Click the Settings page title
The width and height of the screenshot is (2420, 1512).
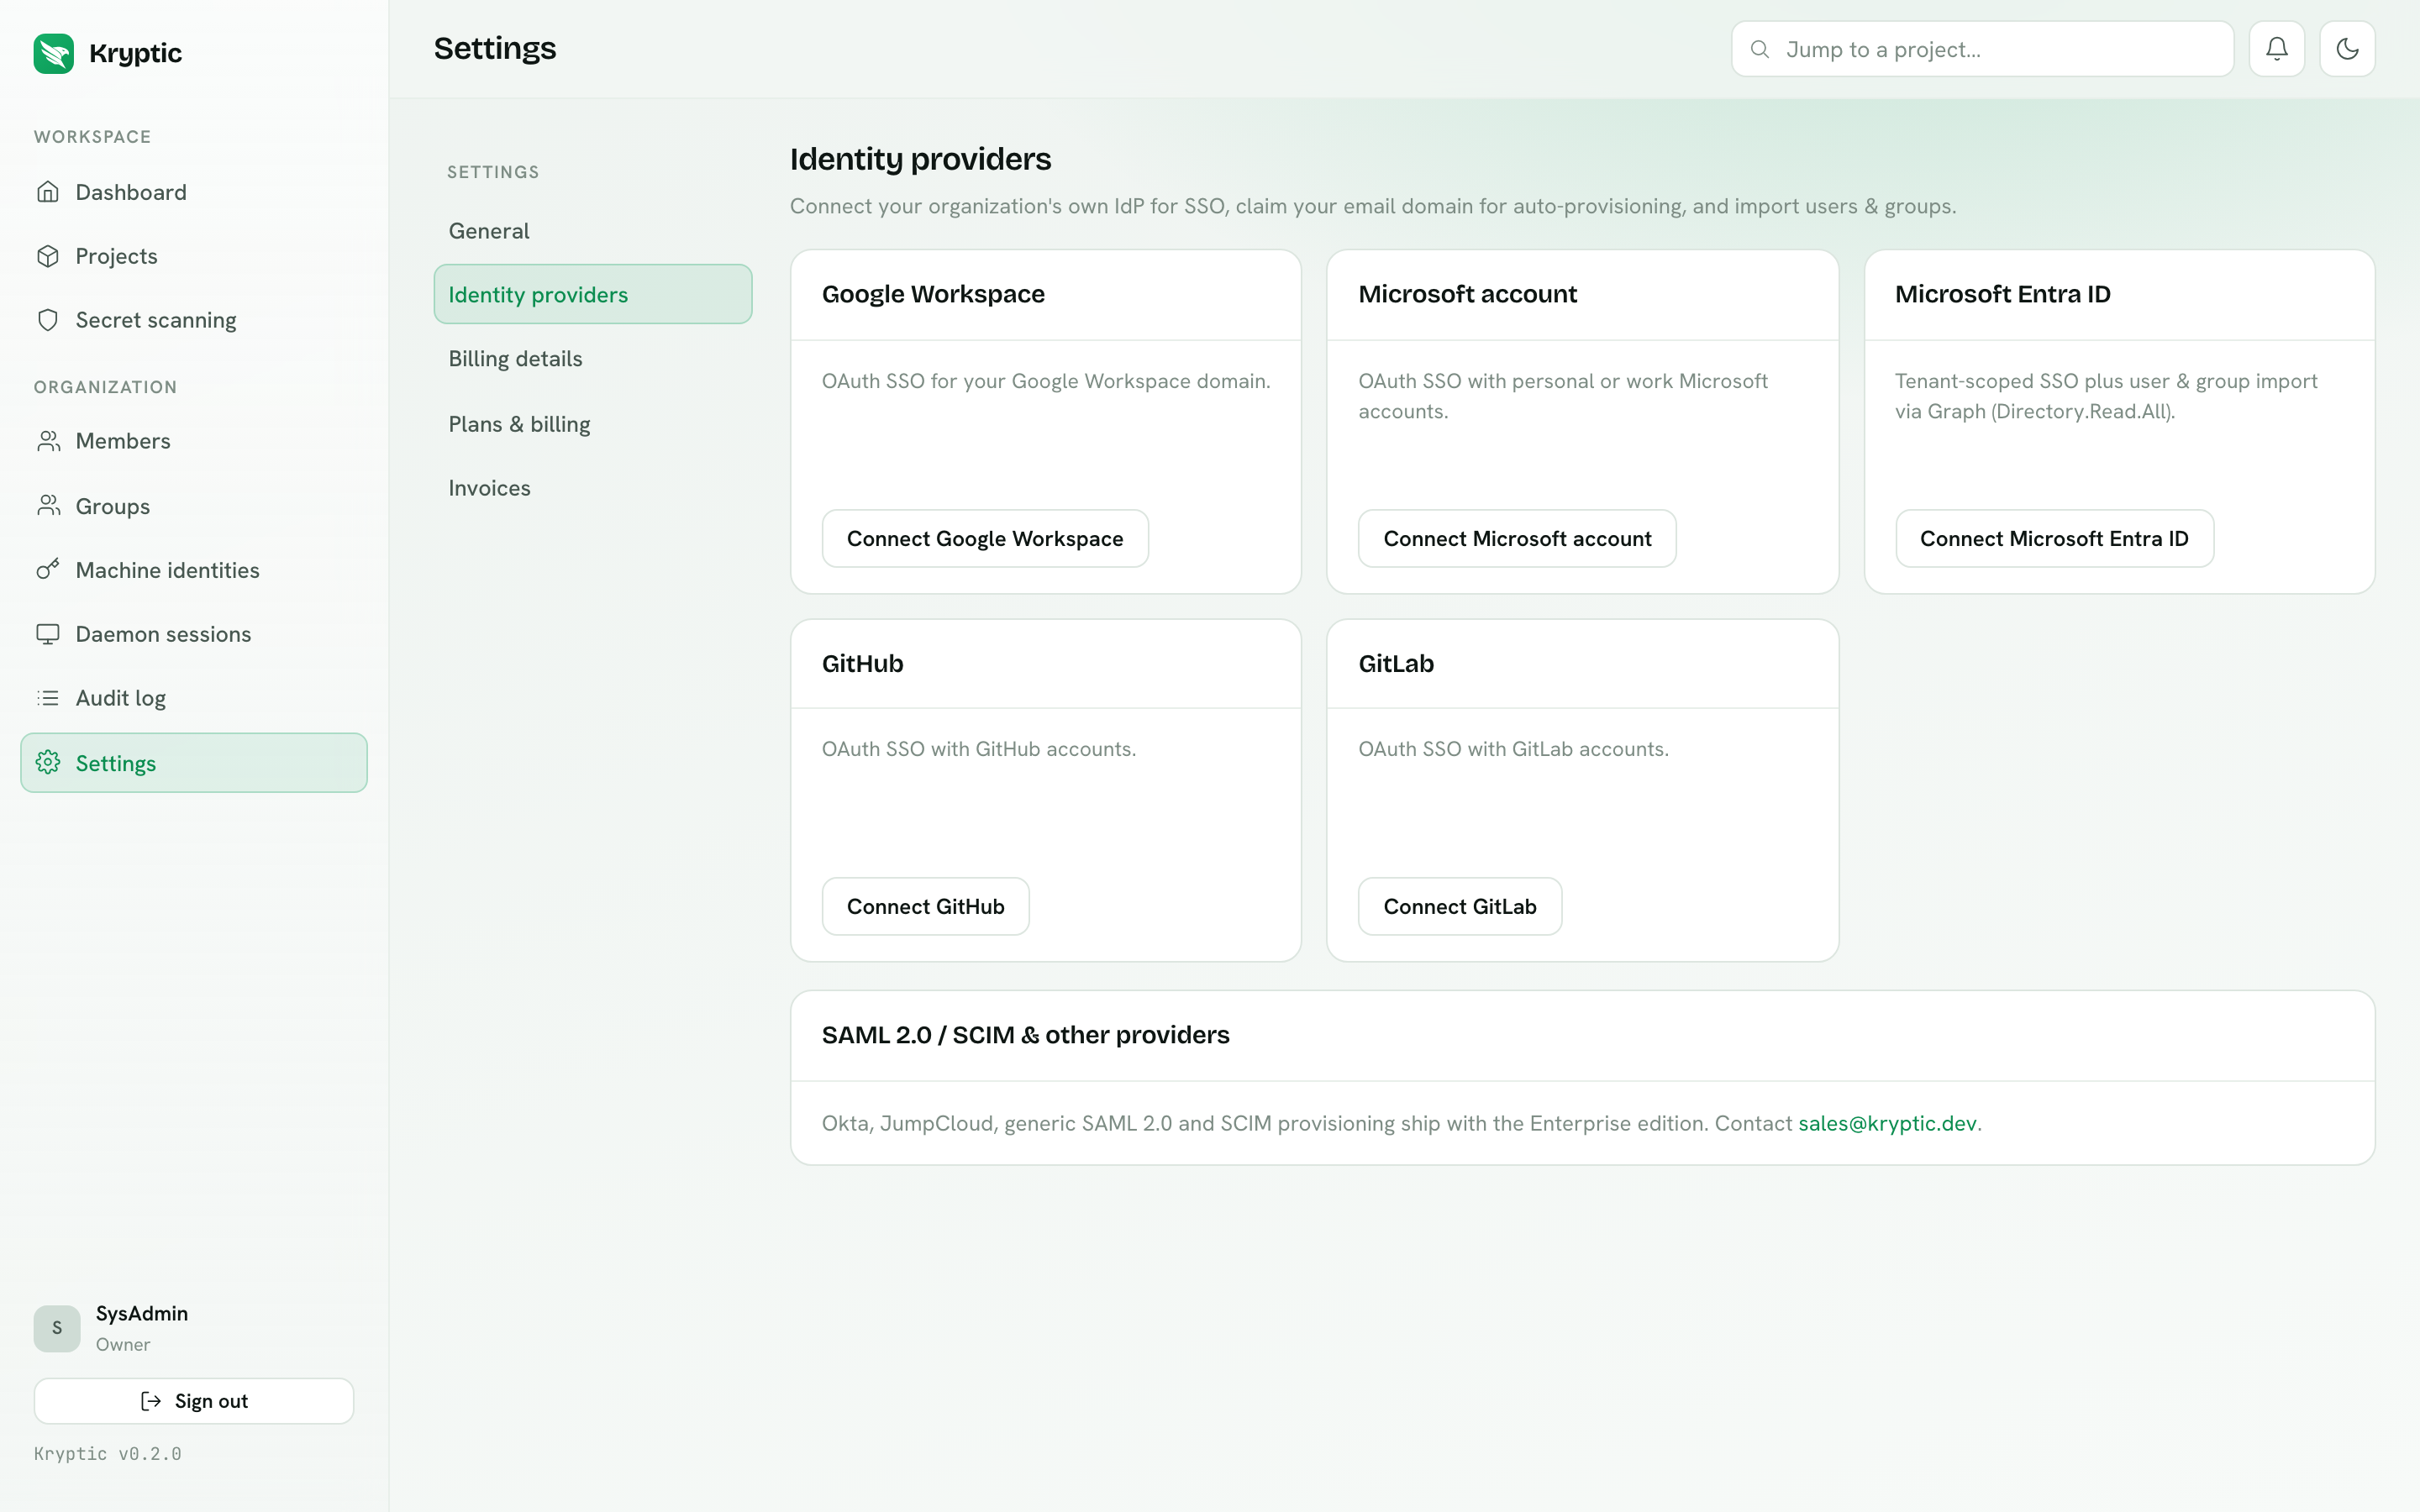pos(495,49)
